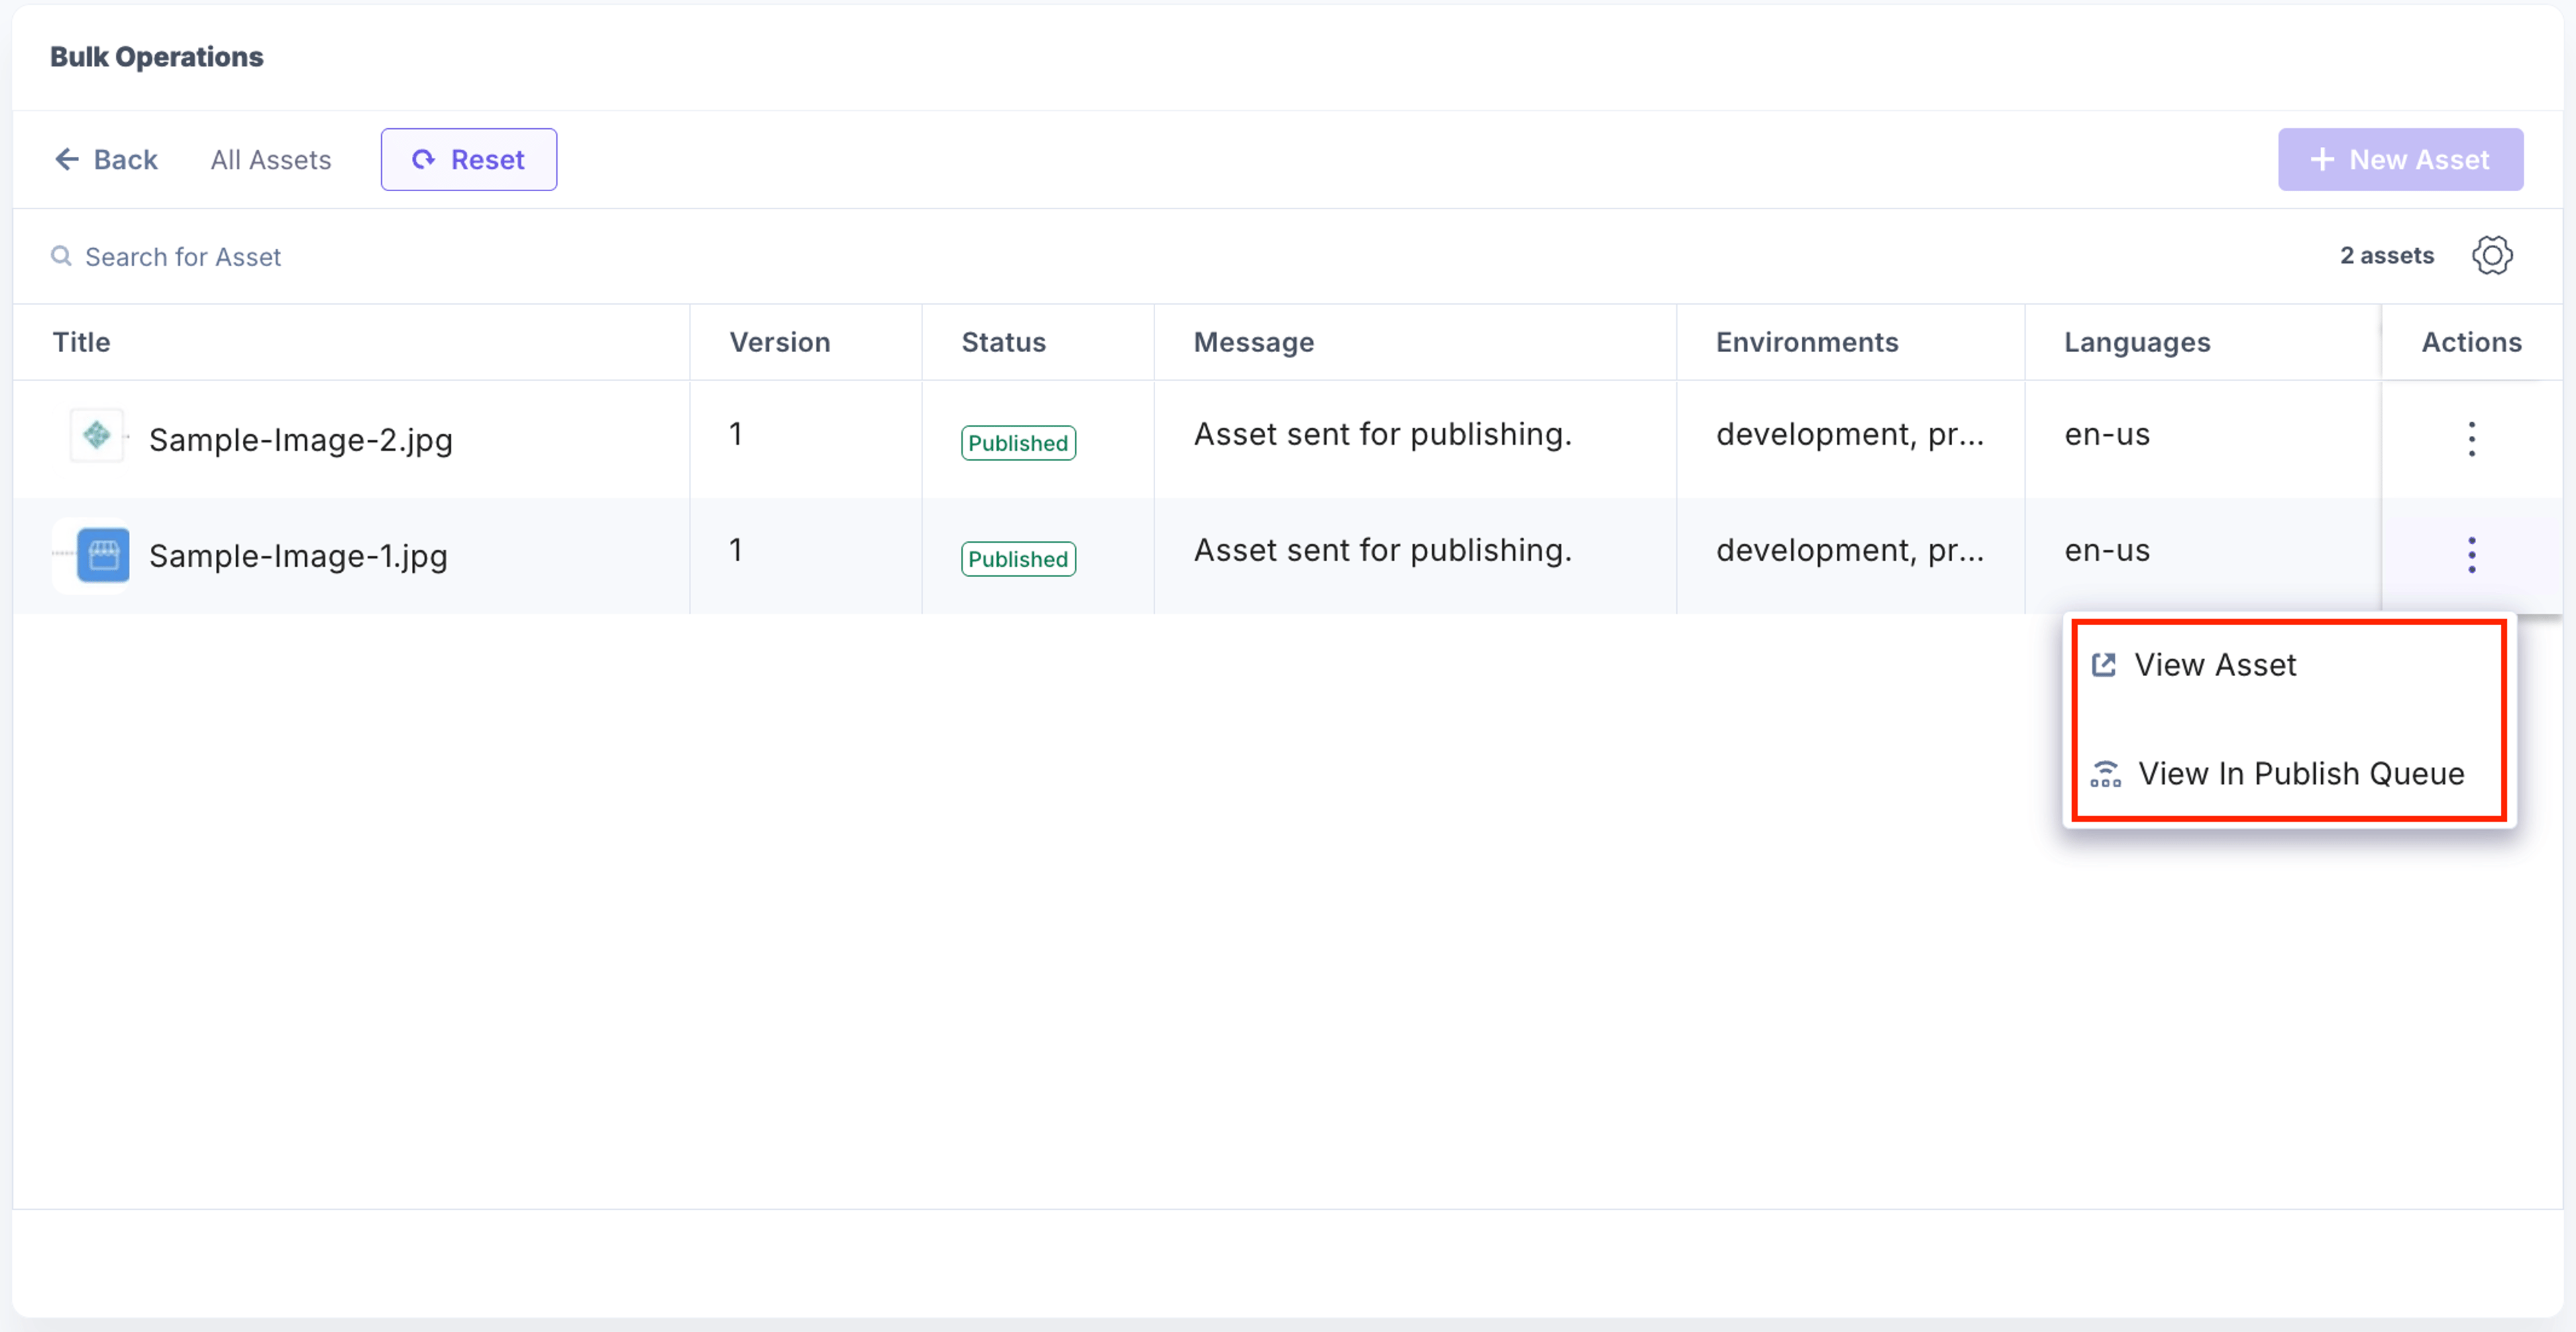The image size is (2576, 1332).
Task: Click the Bulk Operations heading
Action: [157, 57]
